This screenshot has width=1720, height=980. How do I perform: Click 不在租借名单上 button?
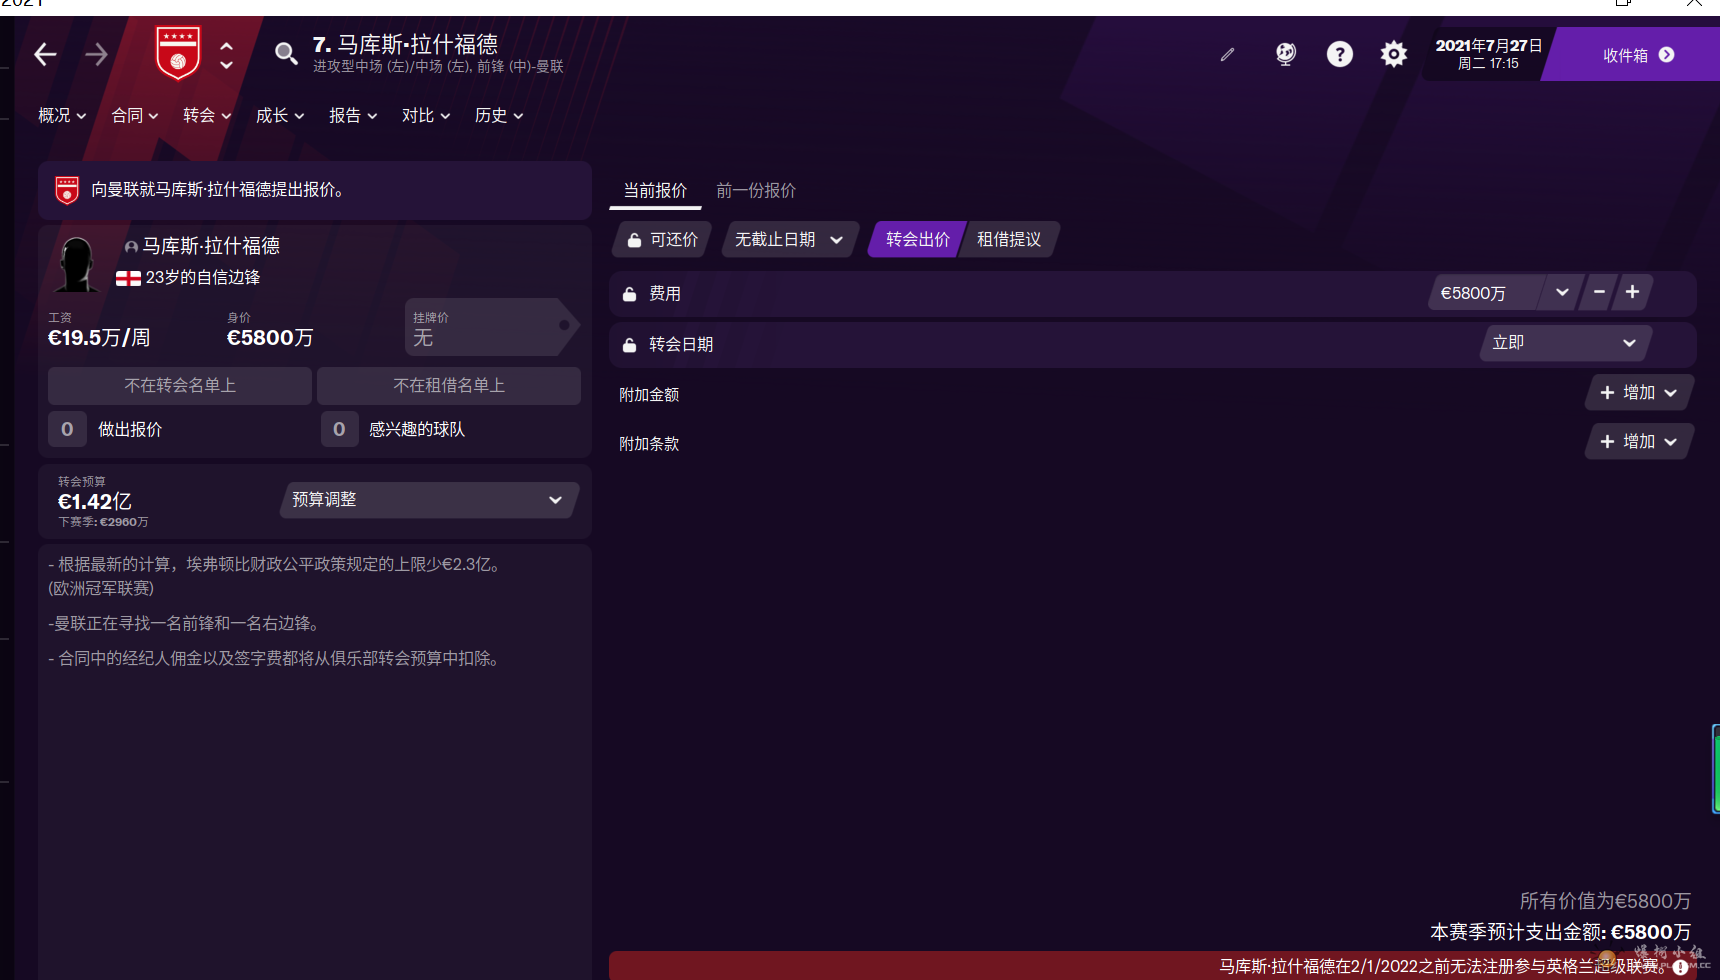click(449, 386)
